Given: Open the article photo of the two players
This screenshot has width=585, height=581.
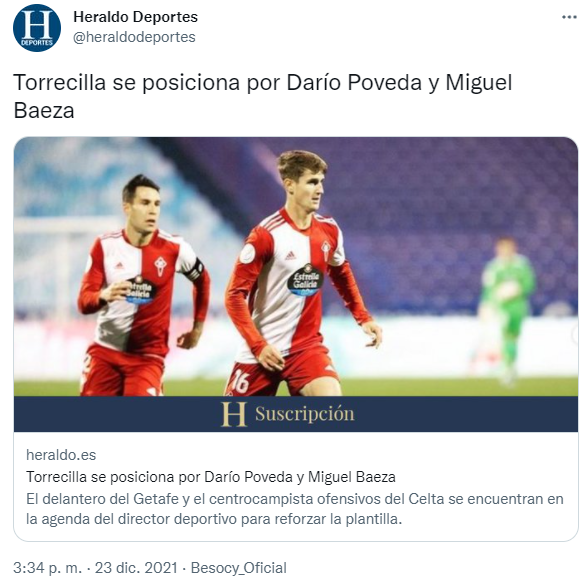Looking at the screenshot, I should click(296, 266).
